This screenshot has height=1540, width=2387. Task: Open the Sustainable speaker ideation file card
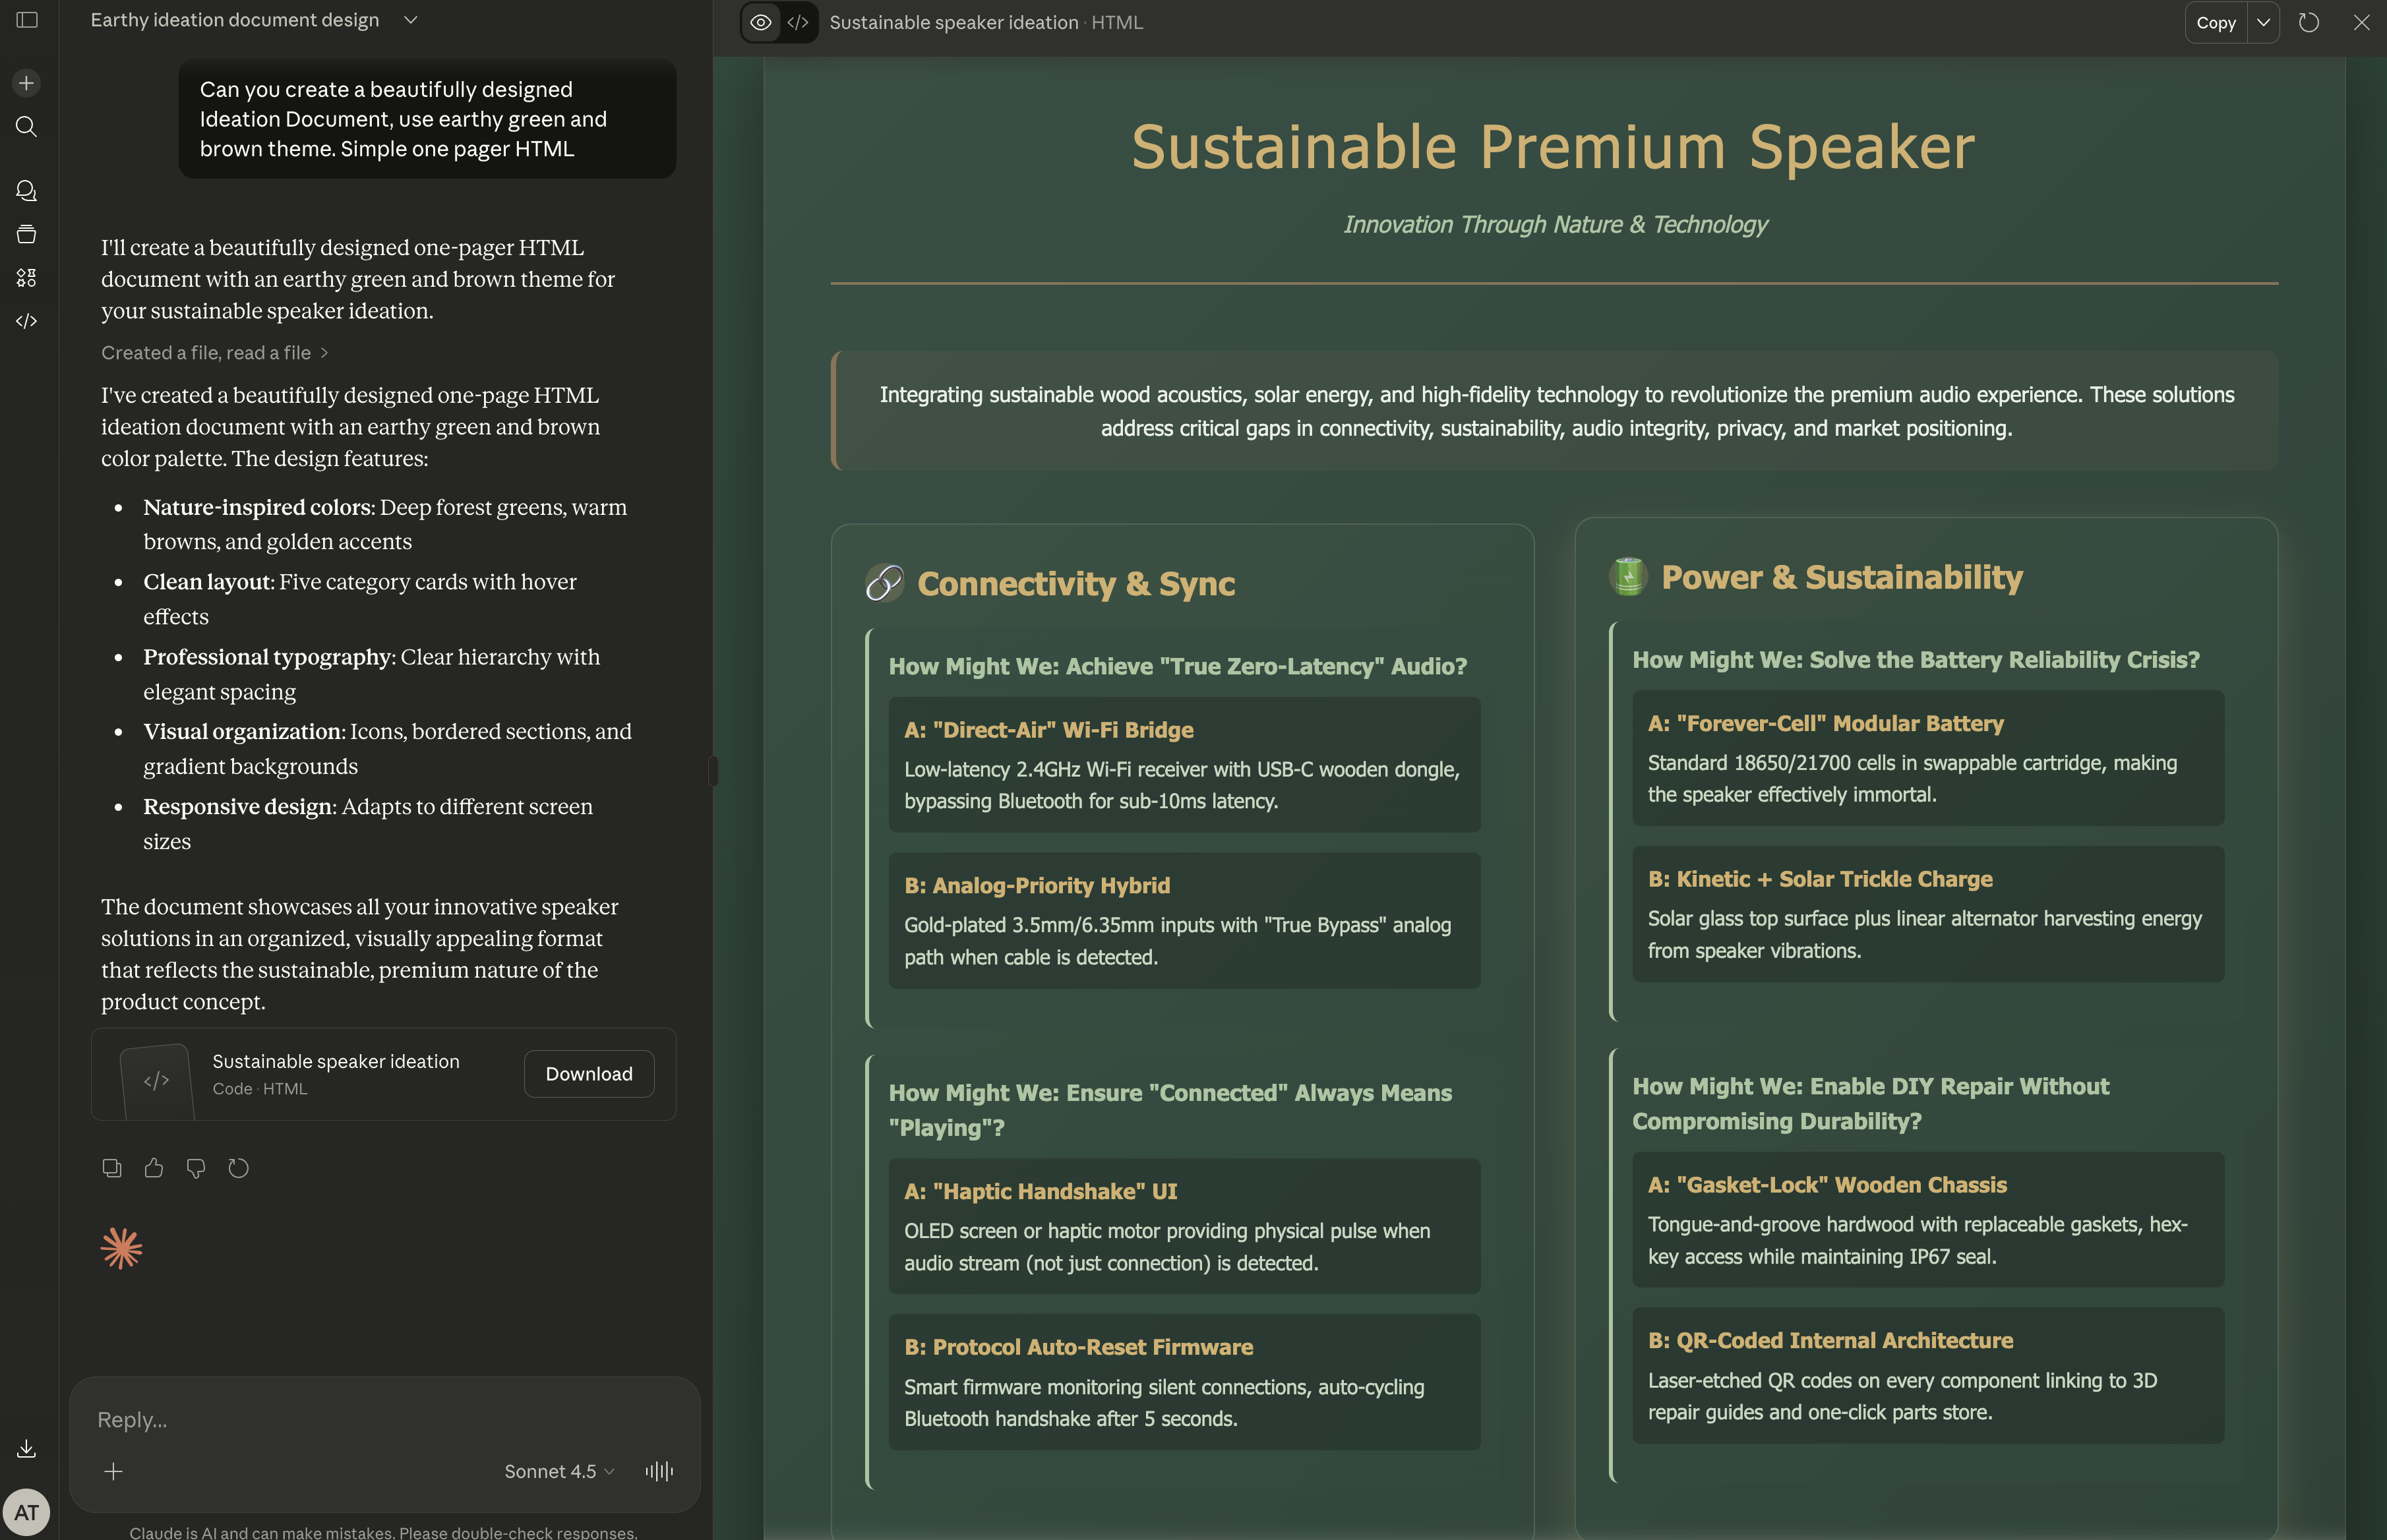click(384, 1074)
